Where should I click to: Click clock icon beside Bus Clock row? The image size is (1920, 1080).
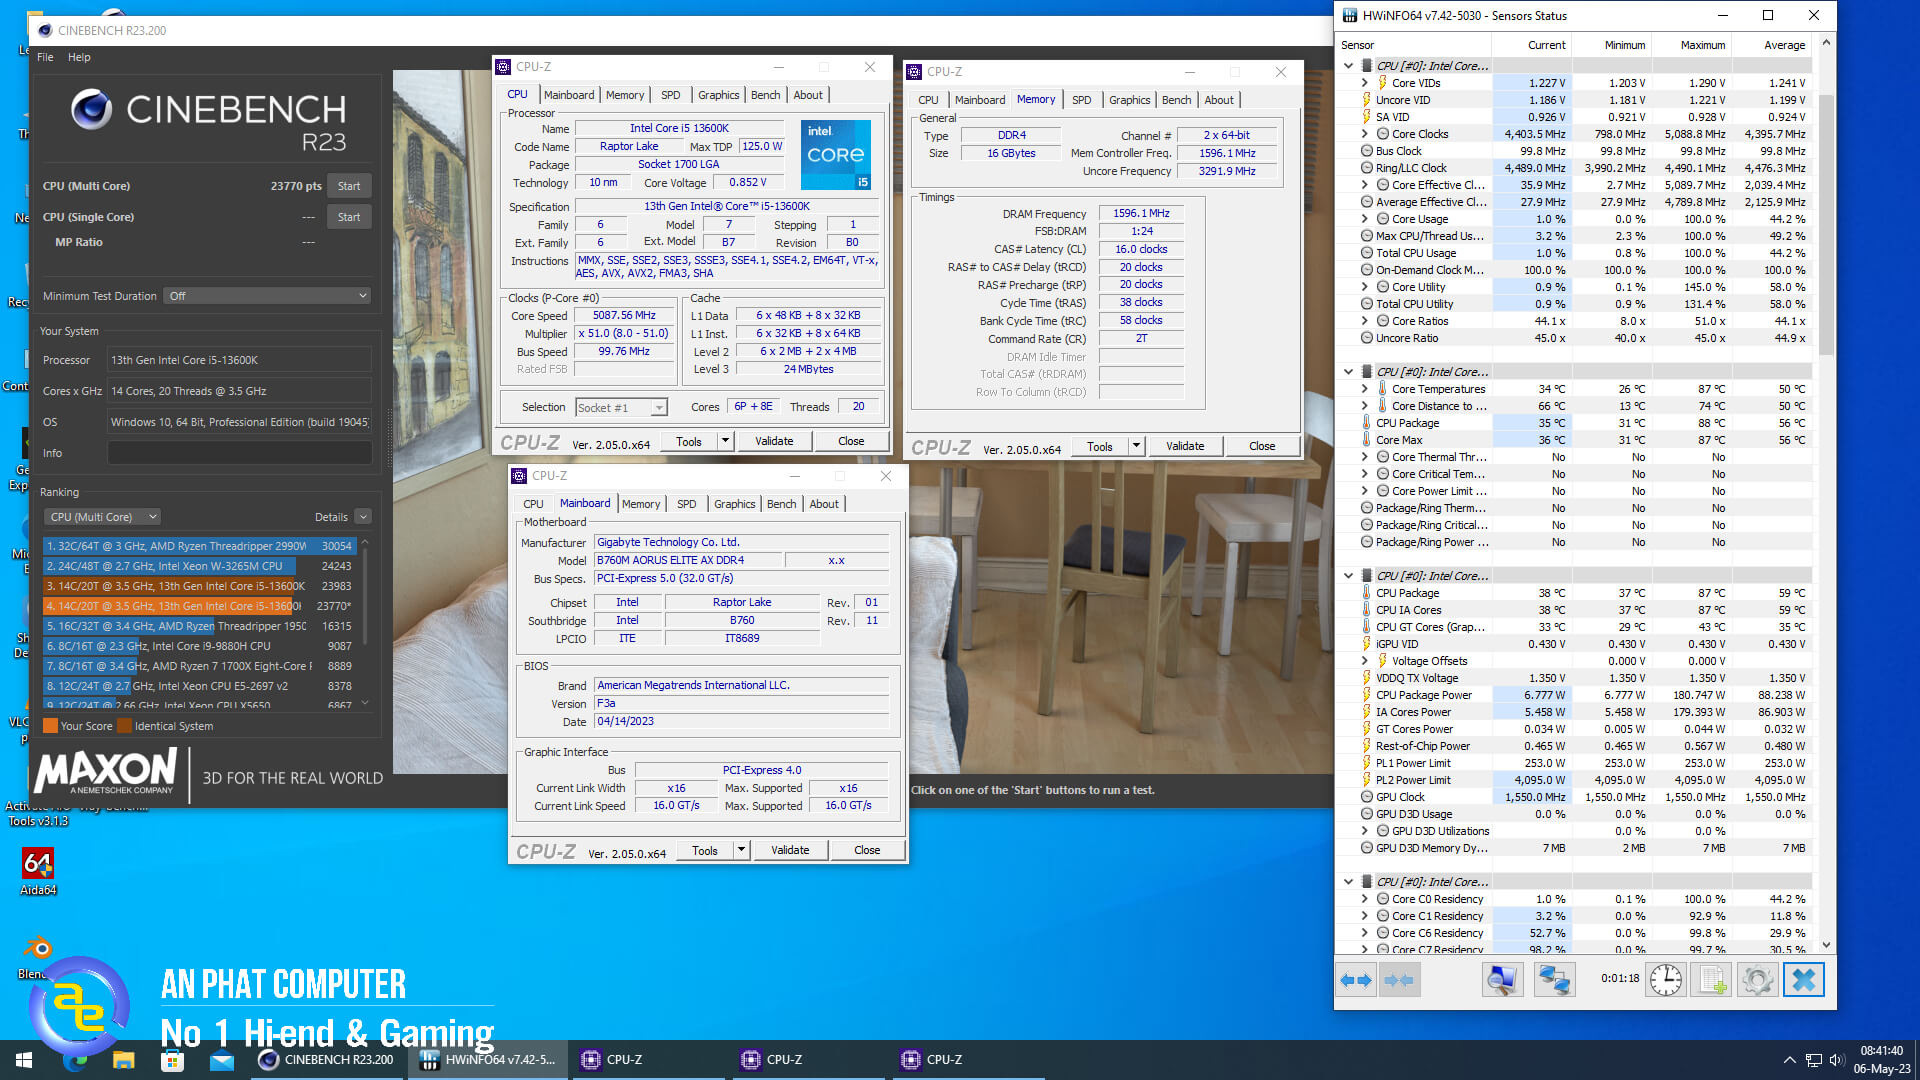[1366, 151]
